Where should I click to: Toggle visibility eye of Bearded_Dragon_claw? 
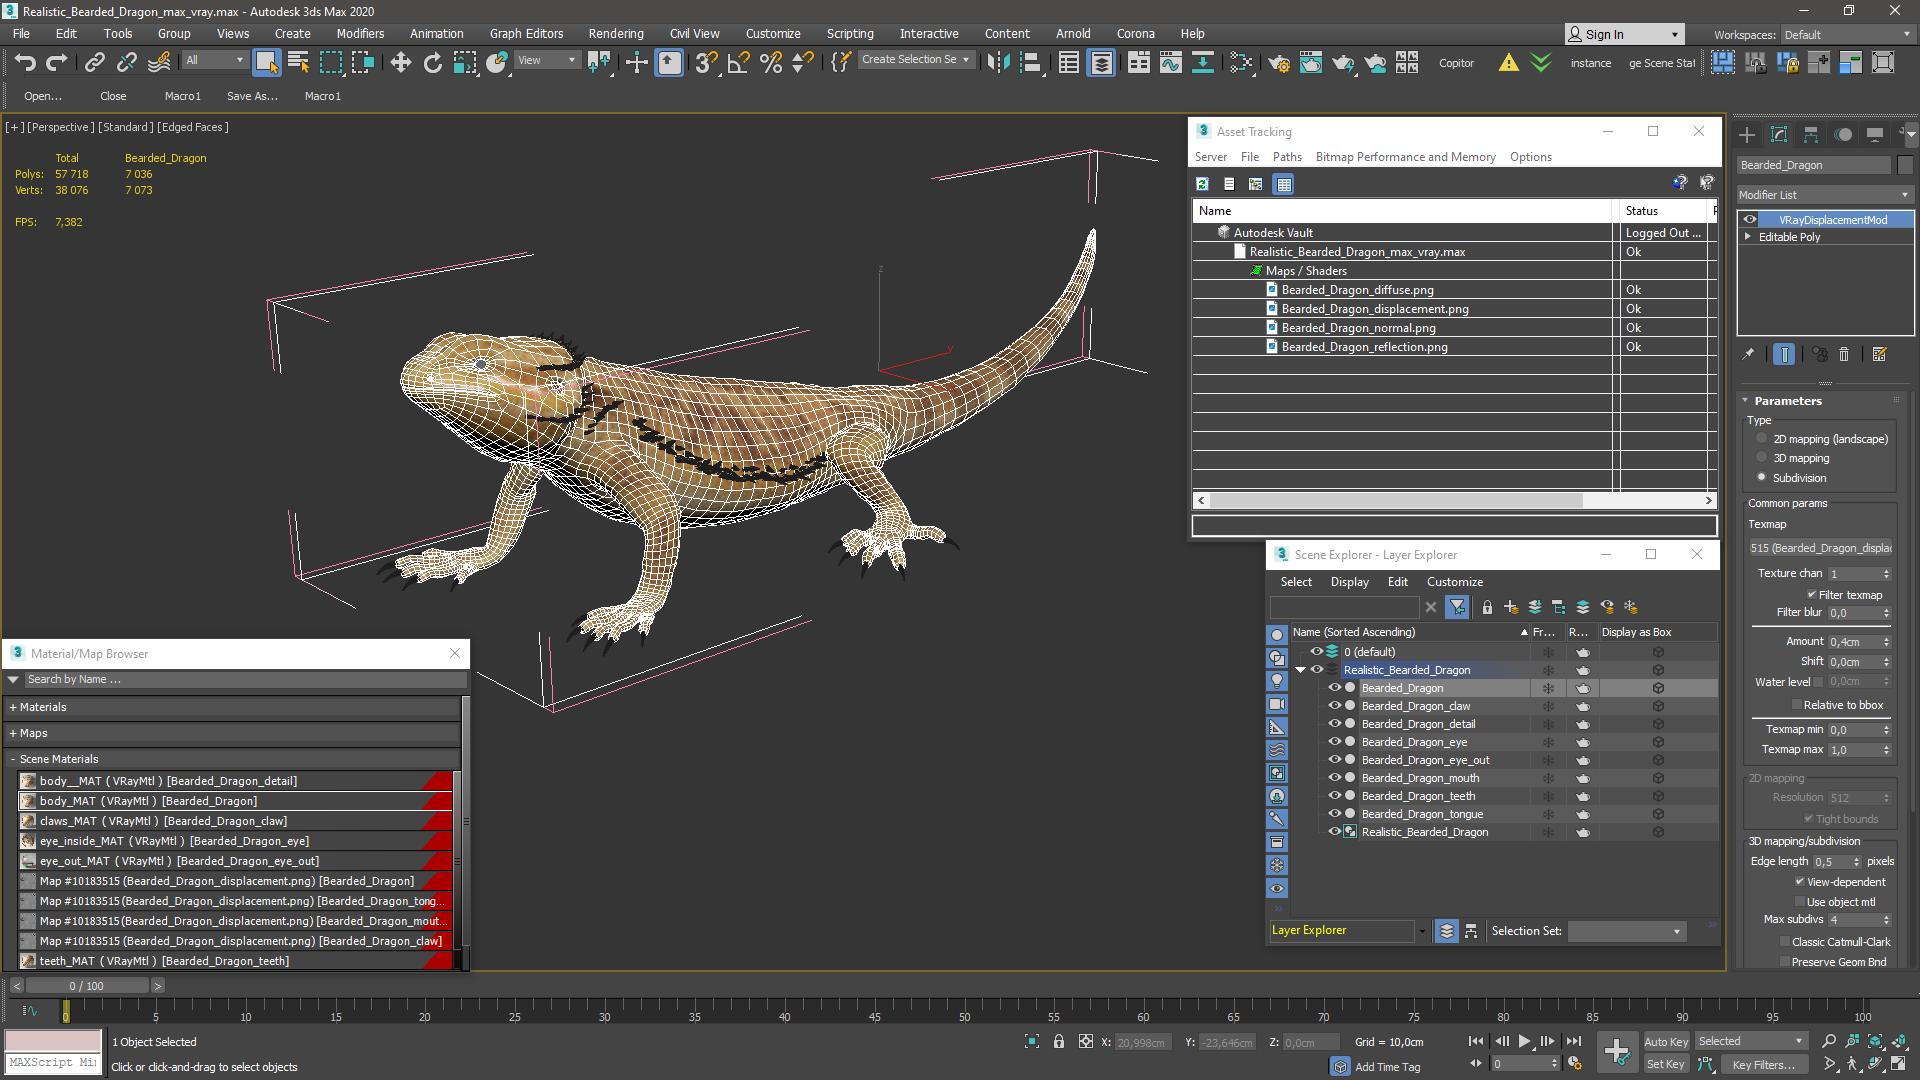(1334, 706)
